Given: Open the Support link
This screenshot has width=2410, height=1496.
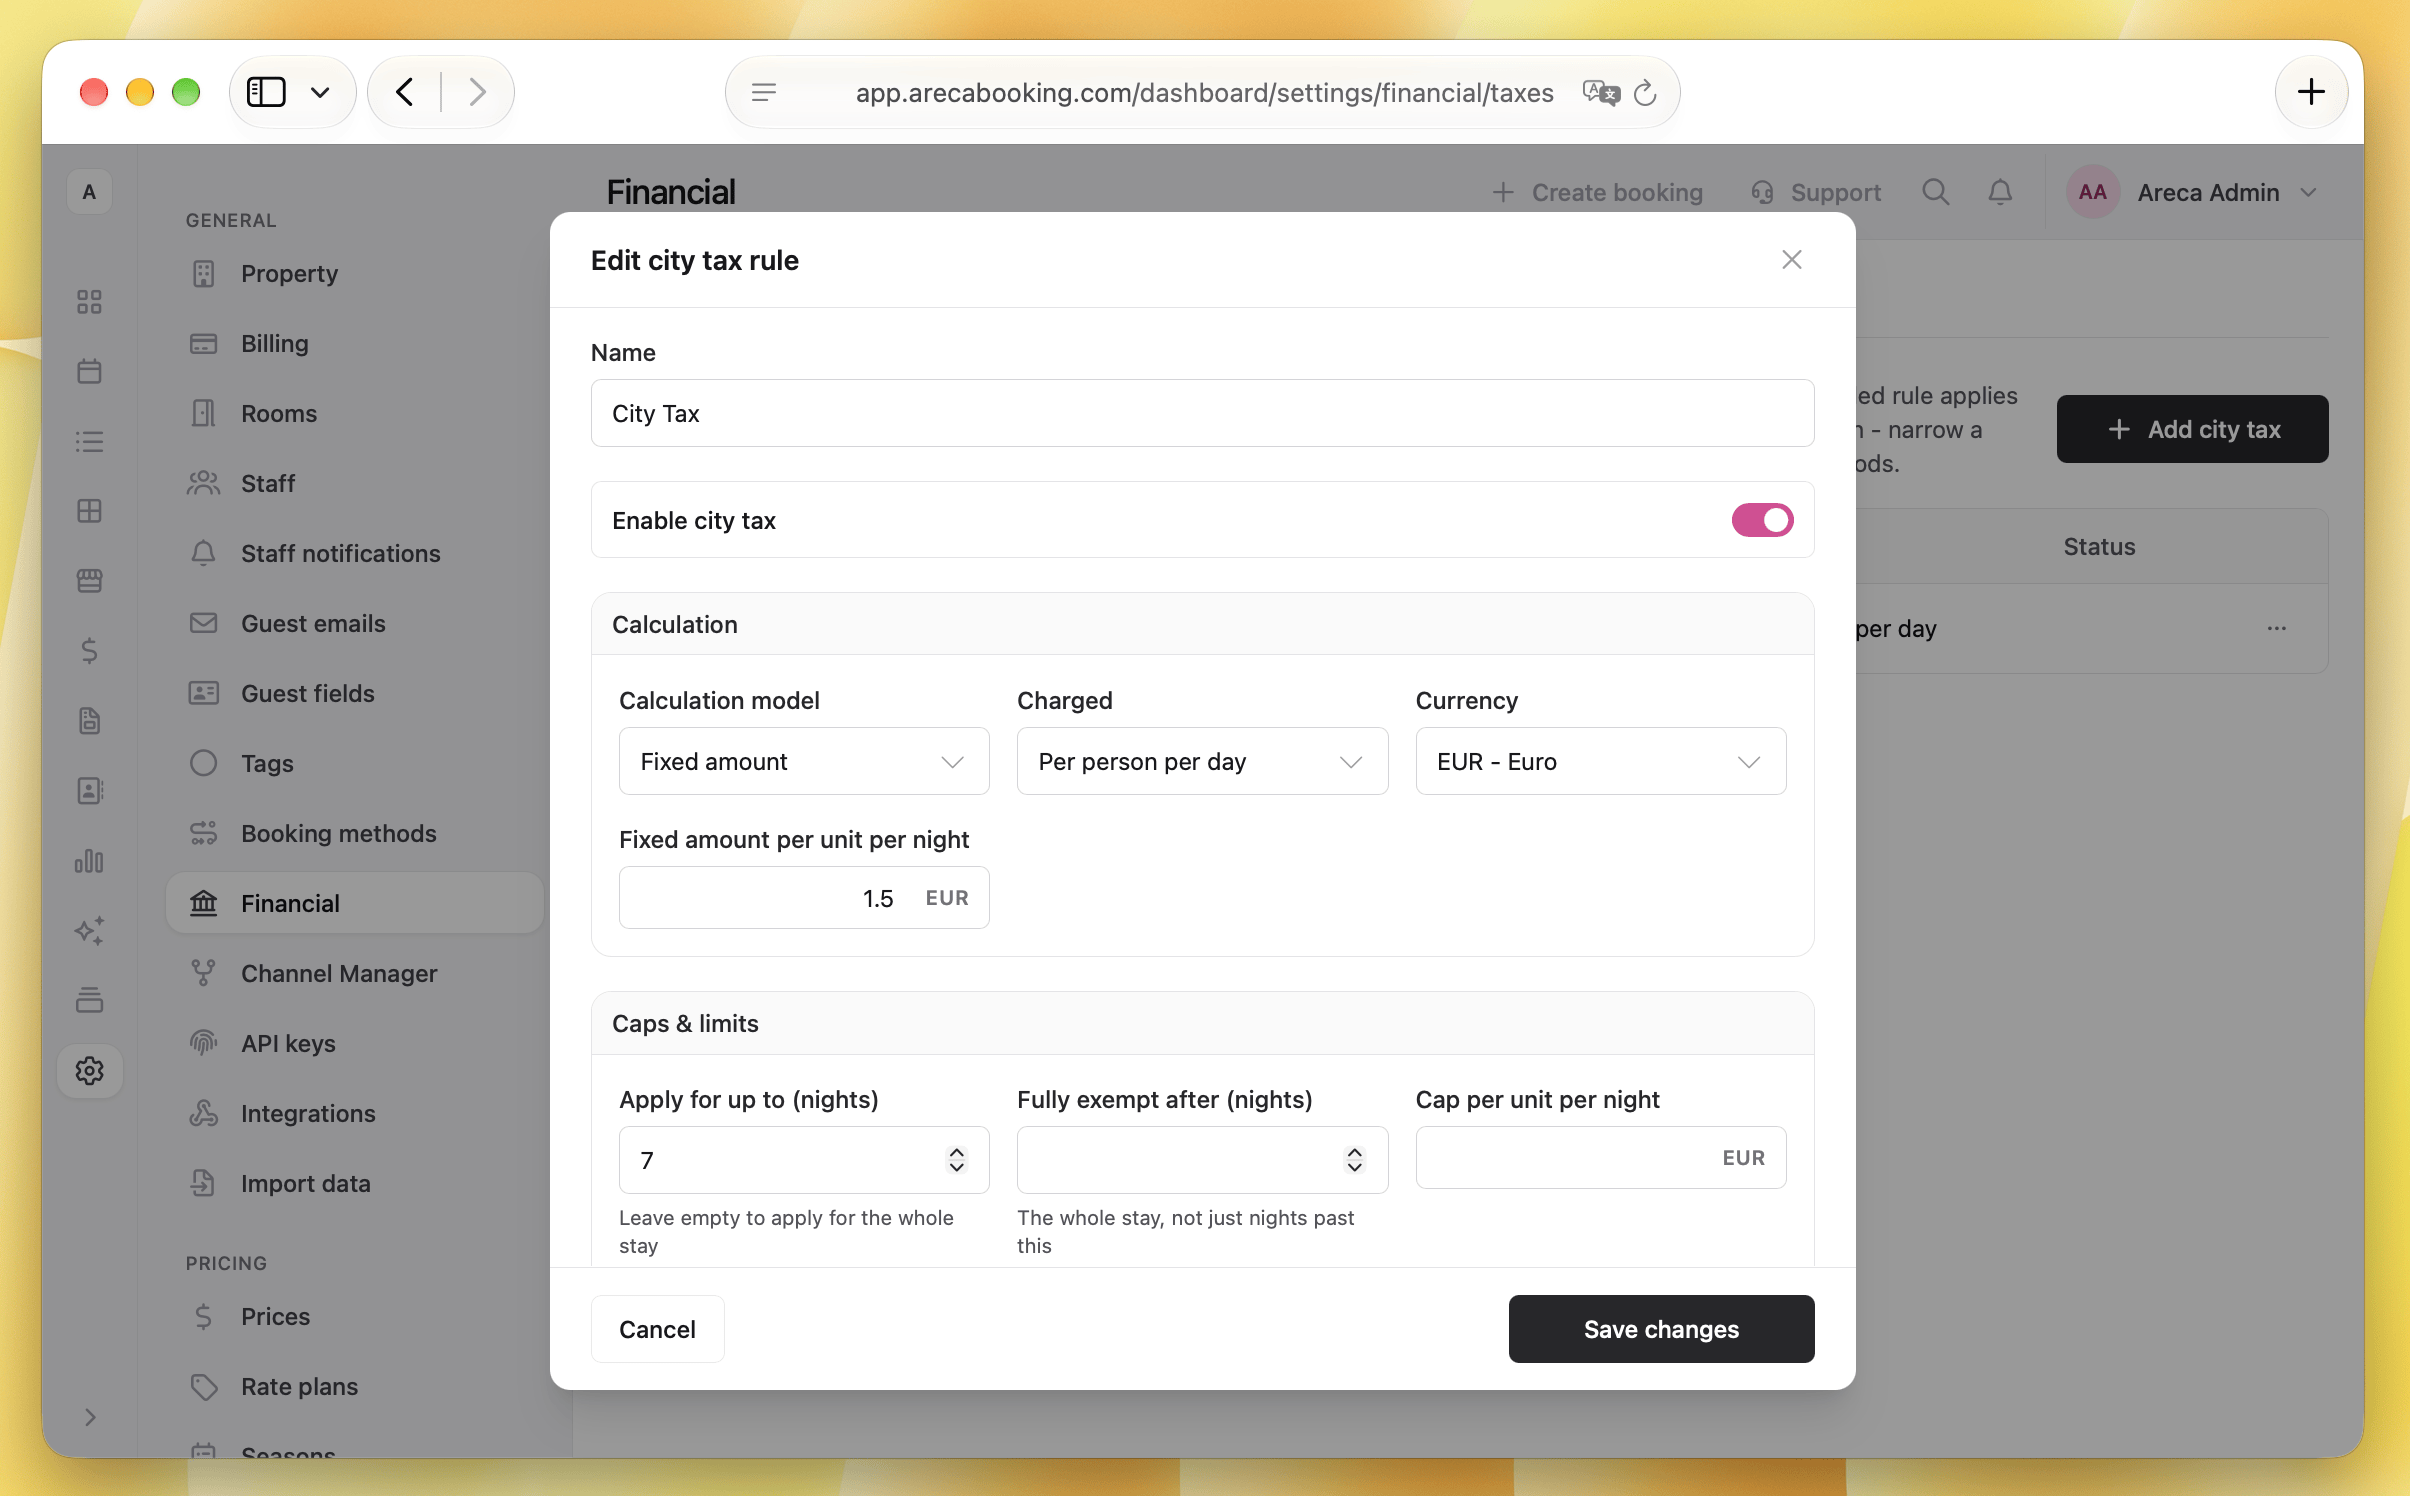Looking at the screenshot, I should 1816,192.
